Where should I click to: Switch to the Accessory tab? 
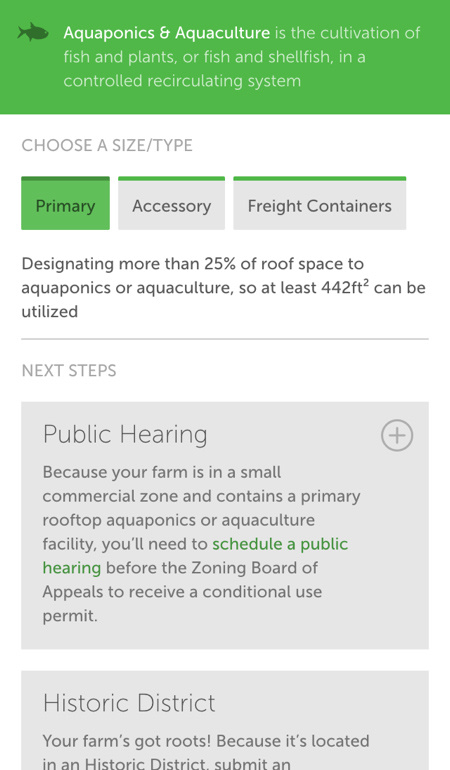pos(171,203)
